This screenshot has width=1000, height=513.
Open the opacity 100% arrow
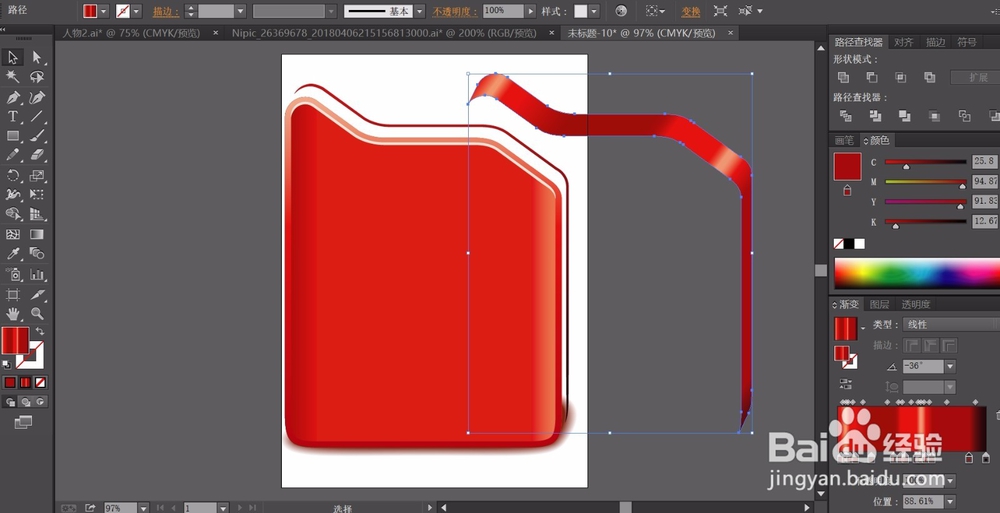pos(530,11)
